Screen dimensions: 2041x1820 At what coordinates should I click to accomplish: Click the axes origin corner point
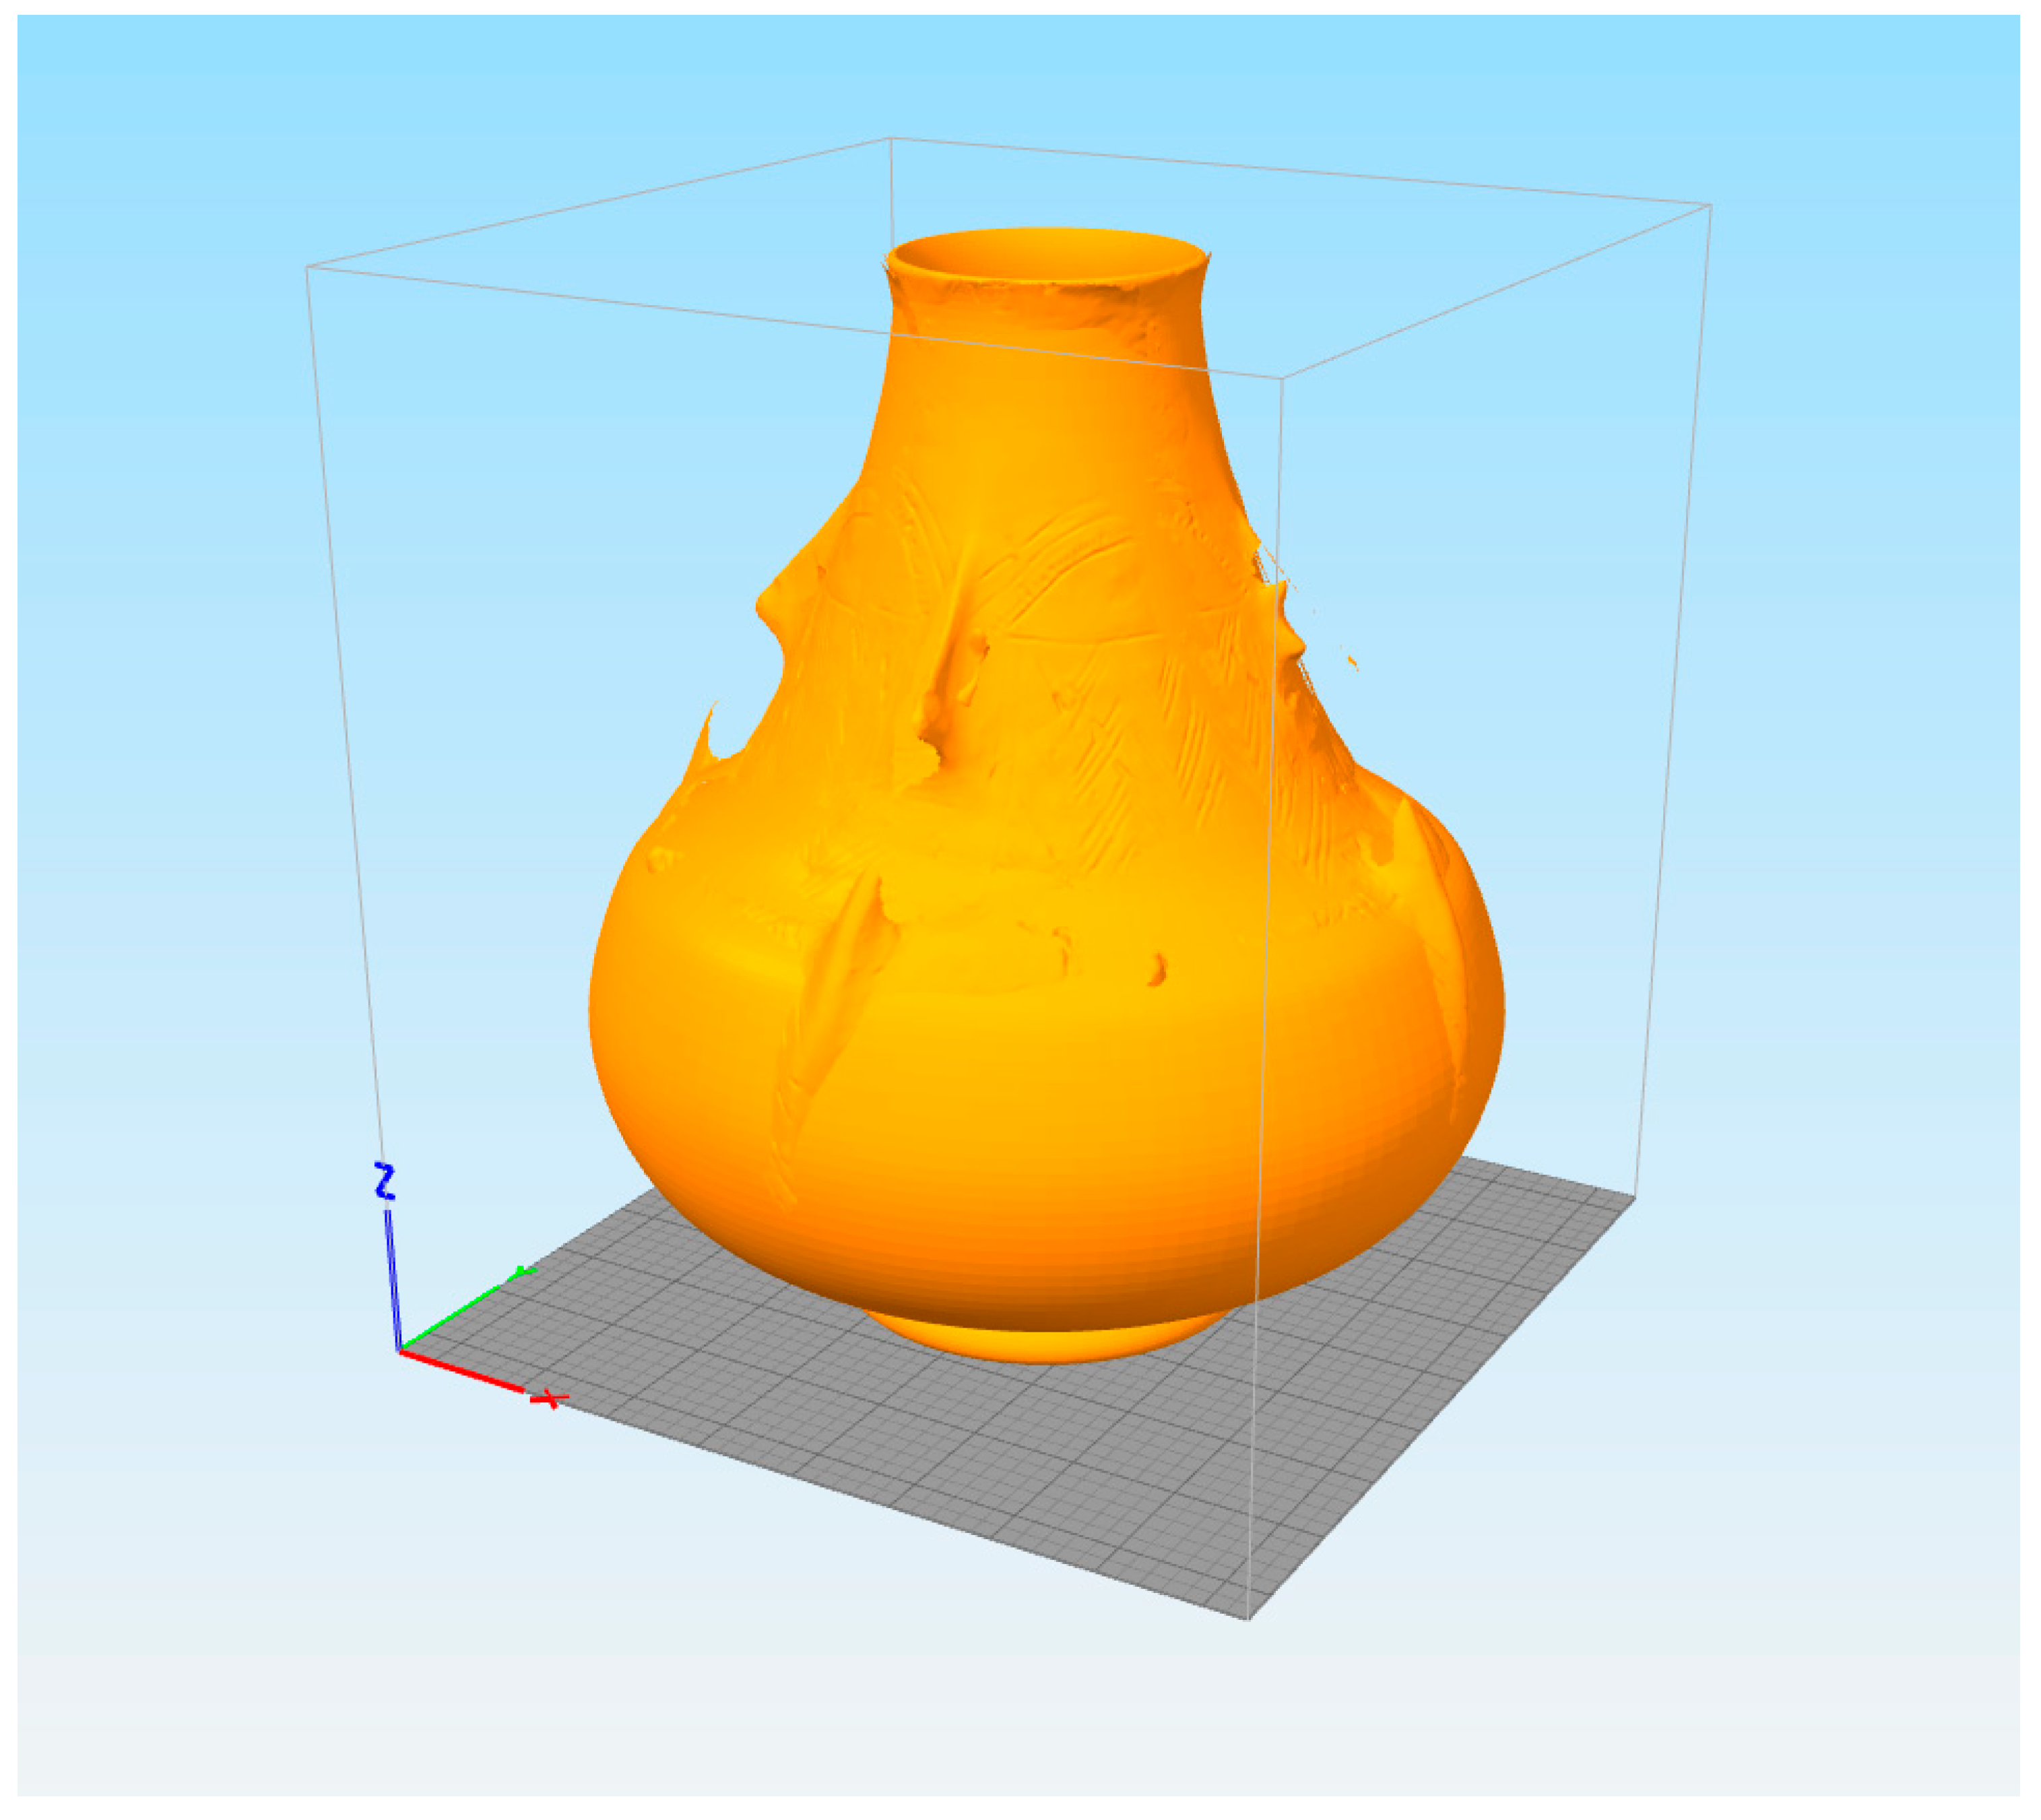(401, 1351)
